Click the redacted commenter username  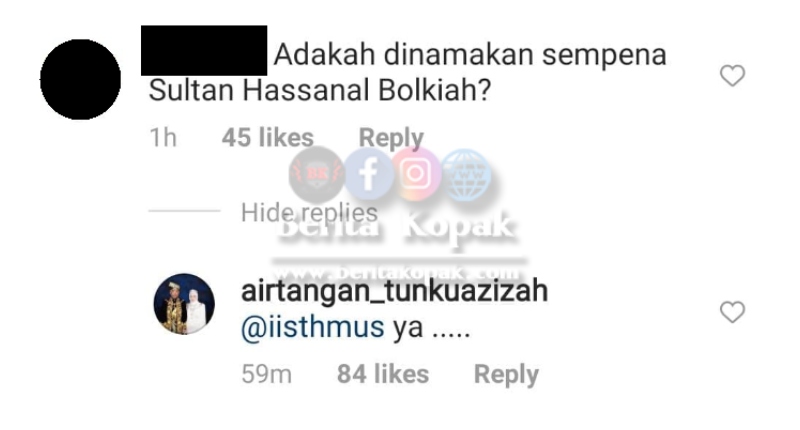tap(204, 50)
